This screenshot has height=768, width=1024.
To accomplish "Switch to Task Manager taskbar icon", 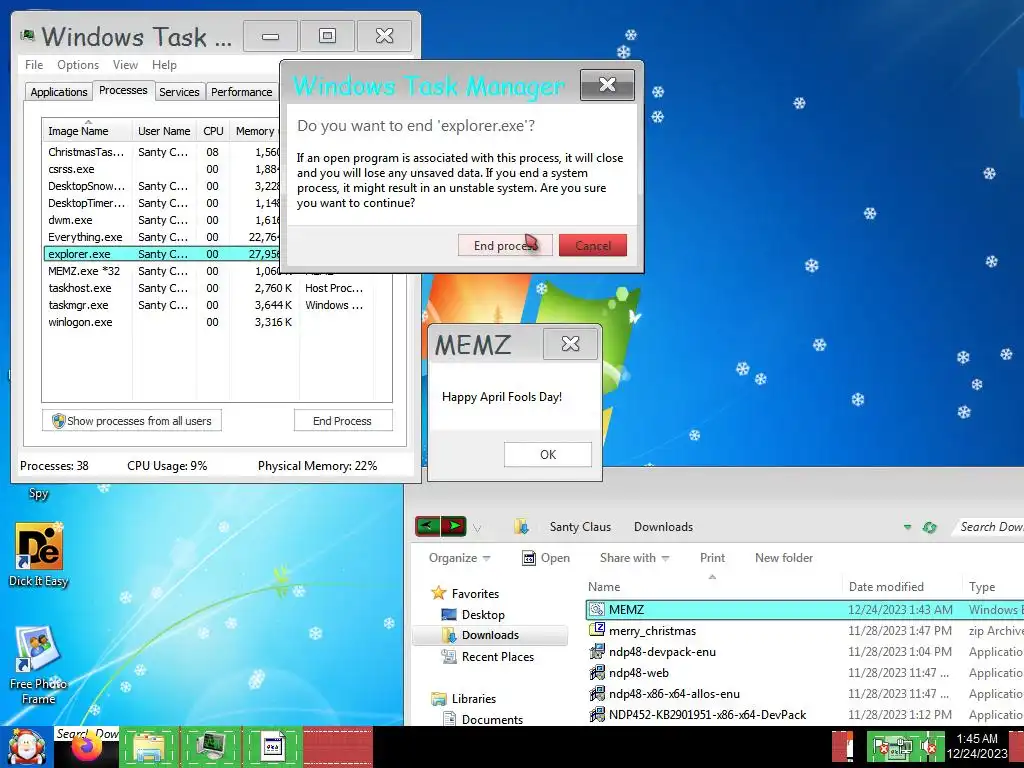I will (x=211, y=747).
